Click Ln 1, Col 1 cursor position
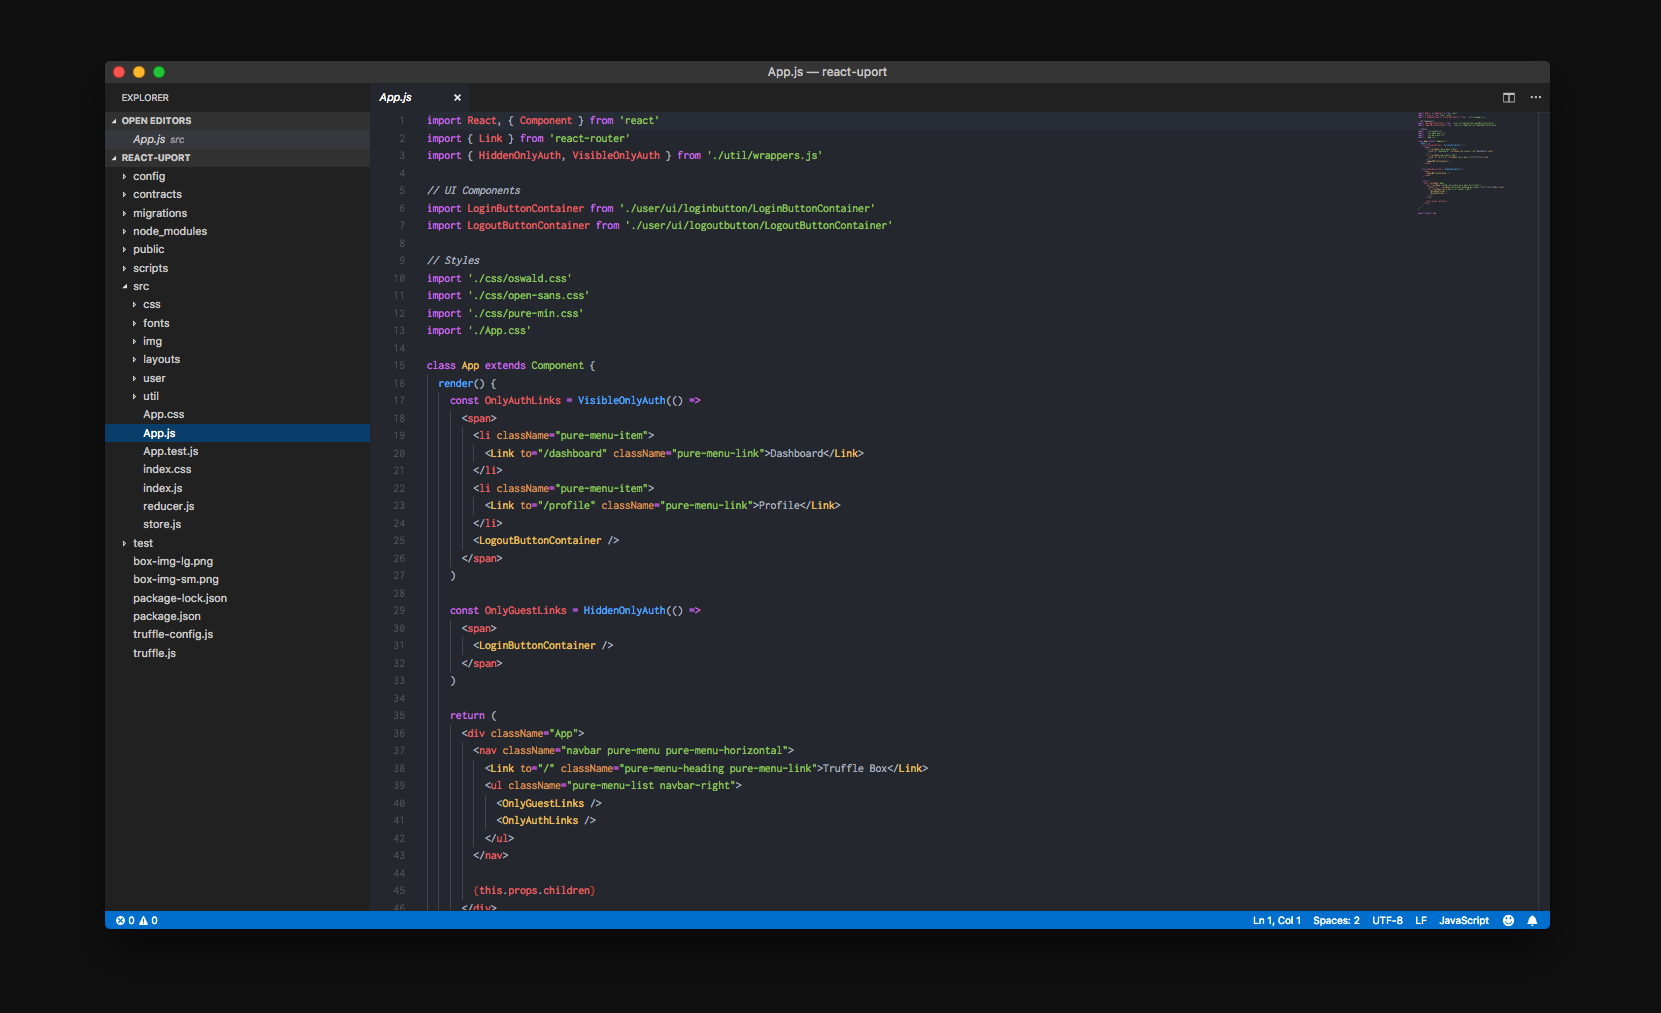This screenshot has height=1013, width=1661. pos(1276,921)
